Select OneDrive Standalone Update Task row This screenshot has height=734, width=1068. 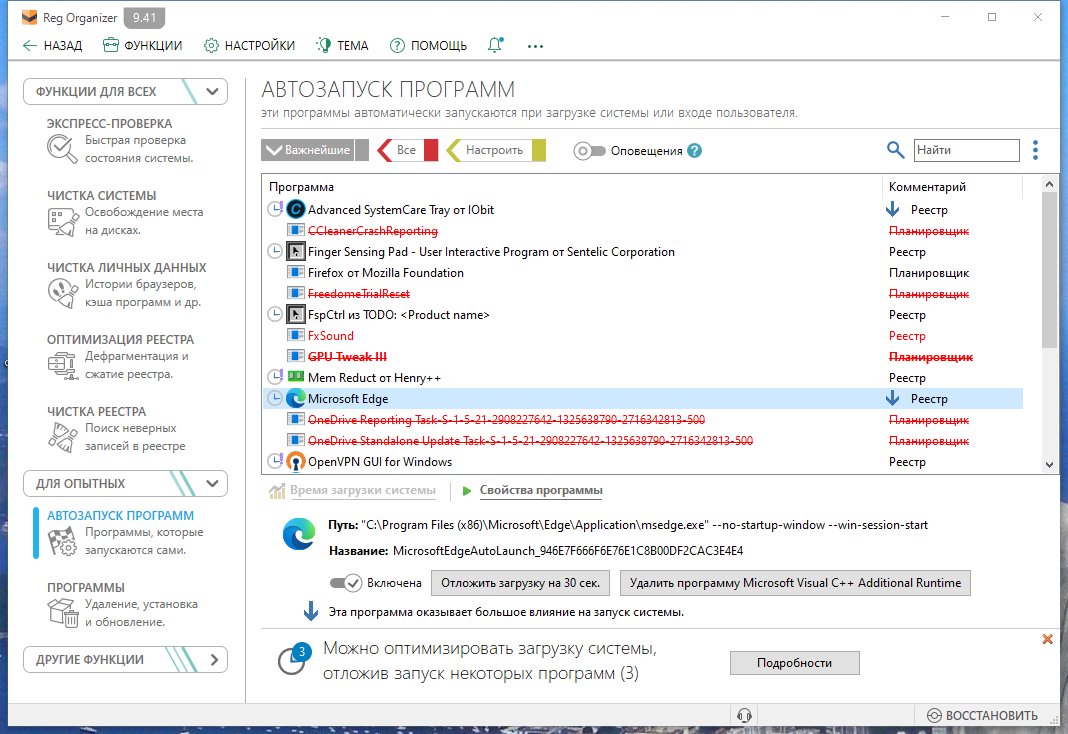click(643, 441)
